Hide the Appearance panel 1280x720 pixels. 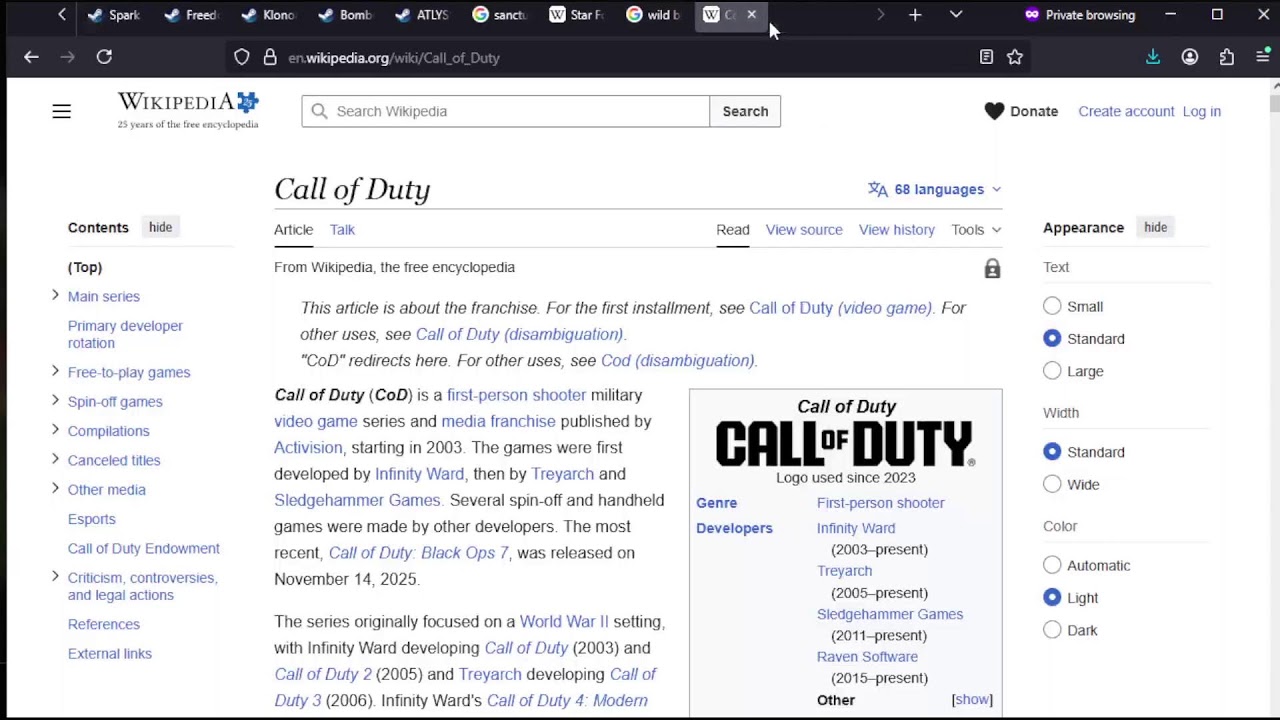tap(1155, 227)
